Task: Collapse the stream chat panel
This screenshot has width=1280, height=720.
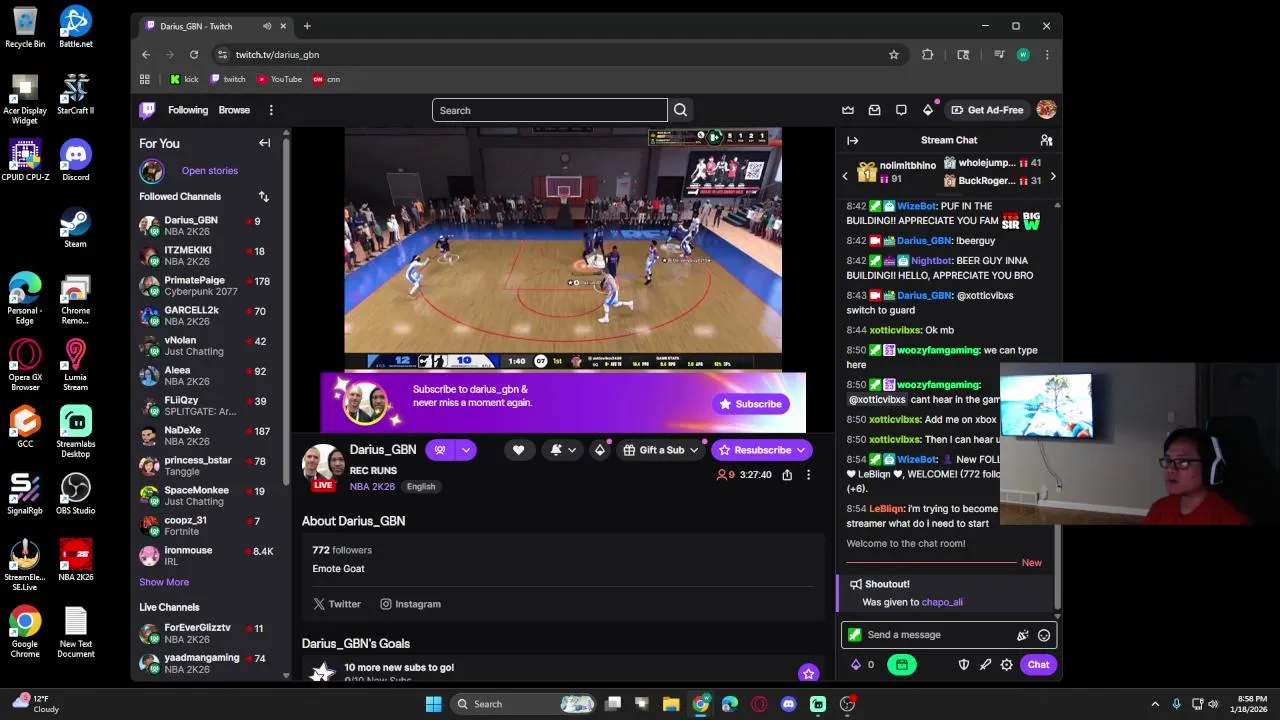Action: (x=852, y=140)
